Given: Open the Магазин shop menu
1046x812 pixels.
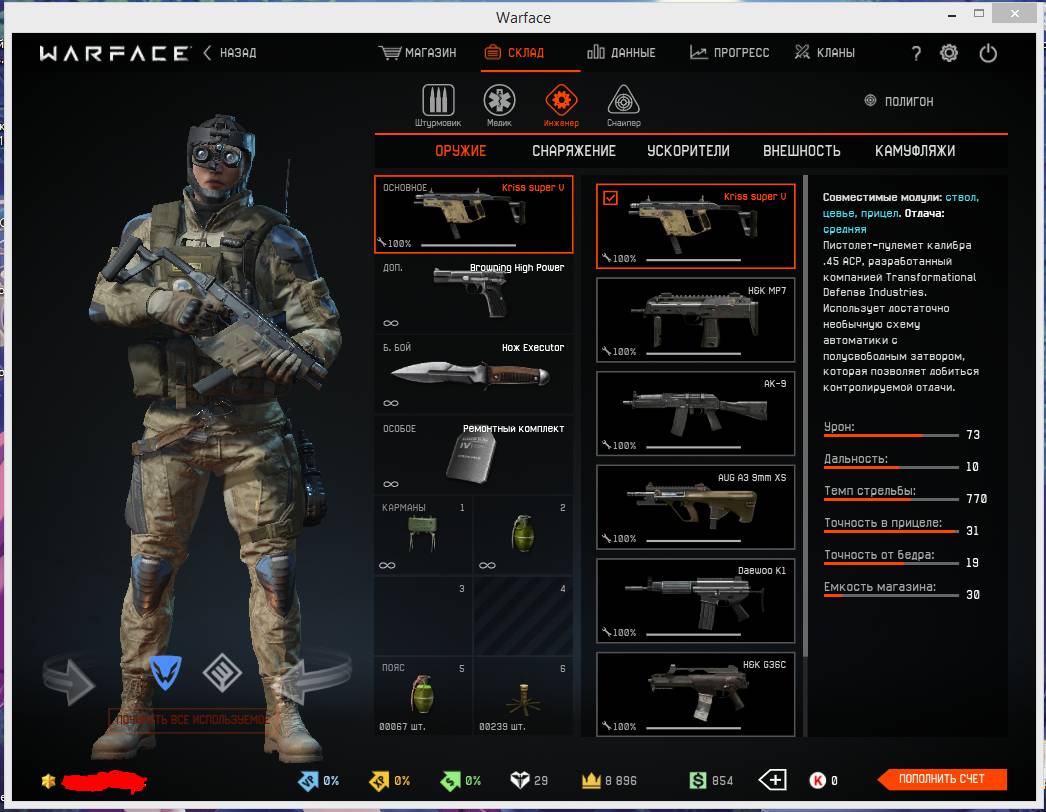Looking at the screenshot, I should coord(418,53).
